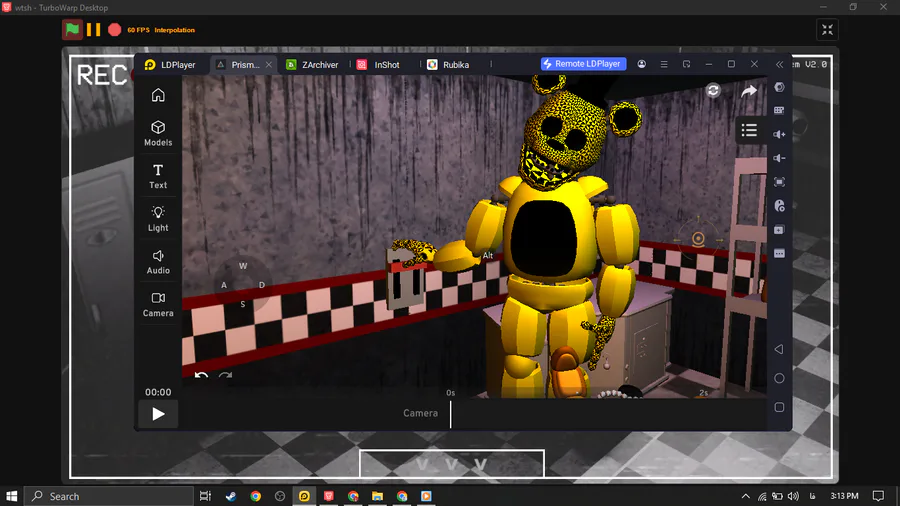Click the orange camera joystick control
Image resolution: width=900 pixels, height=506 pixels.
(x=698, y=238)
